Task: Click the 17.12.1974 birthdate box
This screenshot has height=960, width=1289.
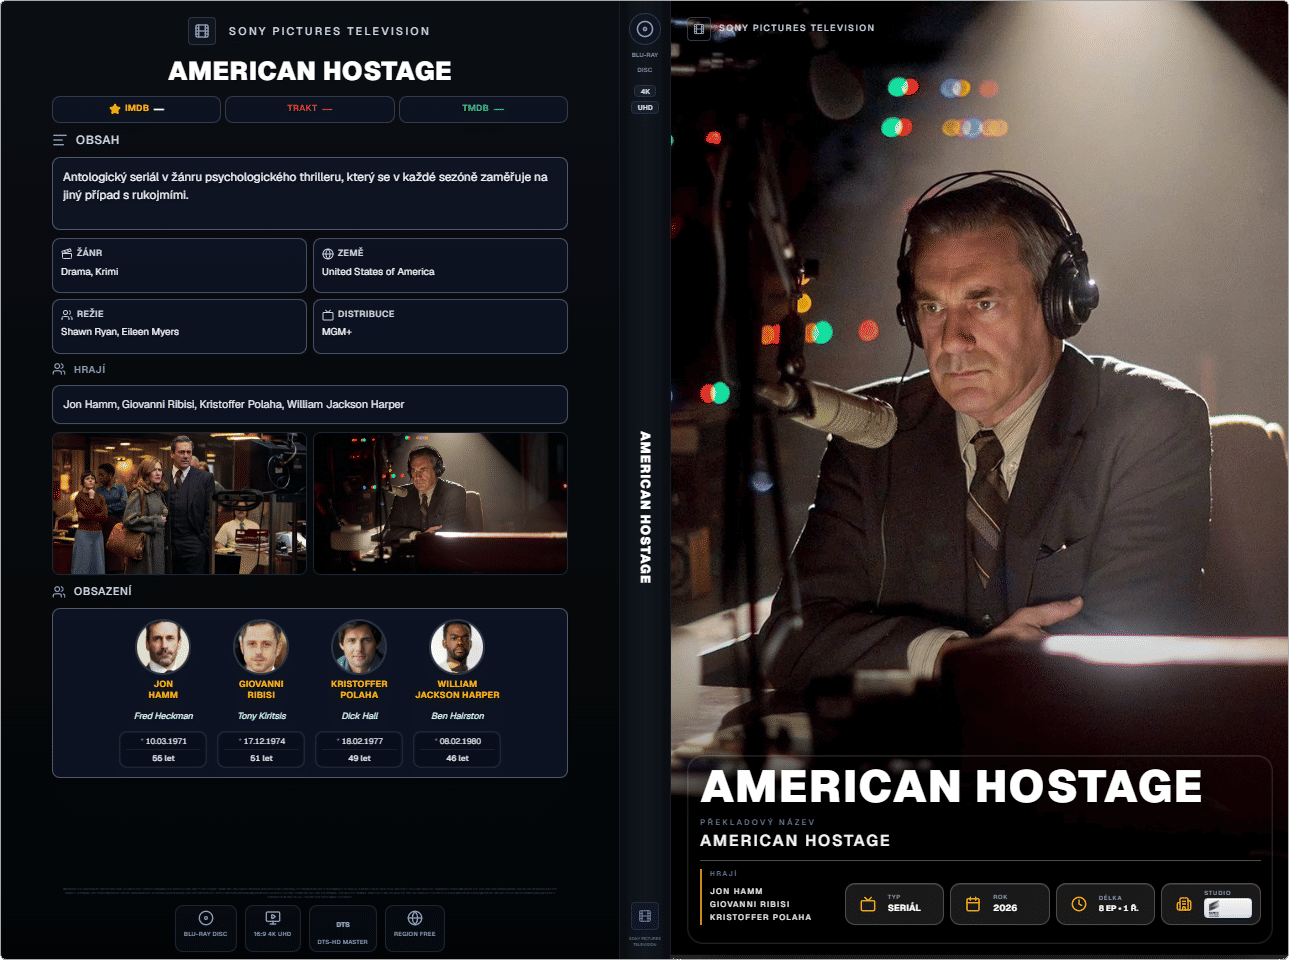Action: pos(261,749)
